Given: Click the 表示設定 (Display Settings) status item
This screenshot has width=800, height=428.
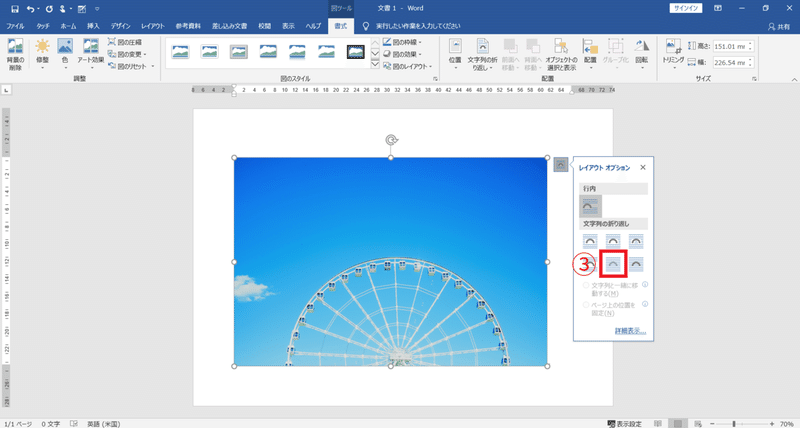Looking at the screenshot, I should point(625,424).
